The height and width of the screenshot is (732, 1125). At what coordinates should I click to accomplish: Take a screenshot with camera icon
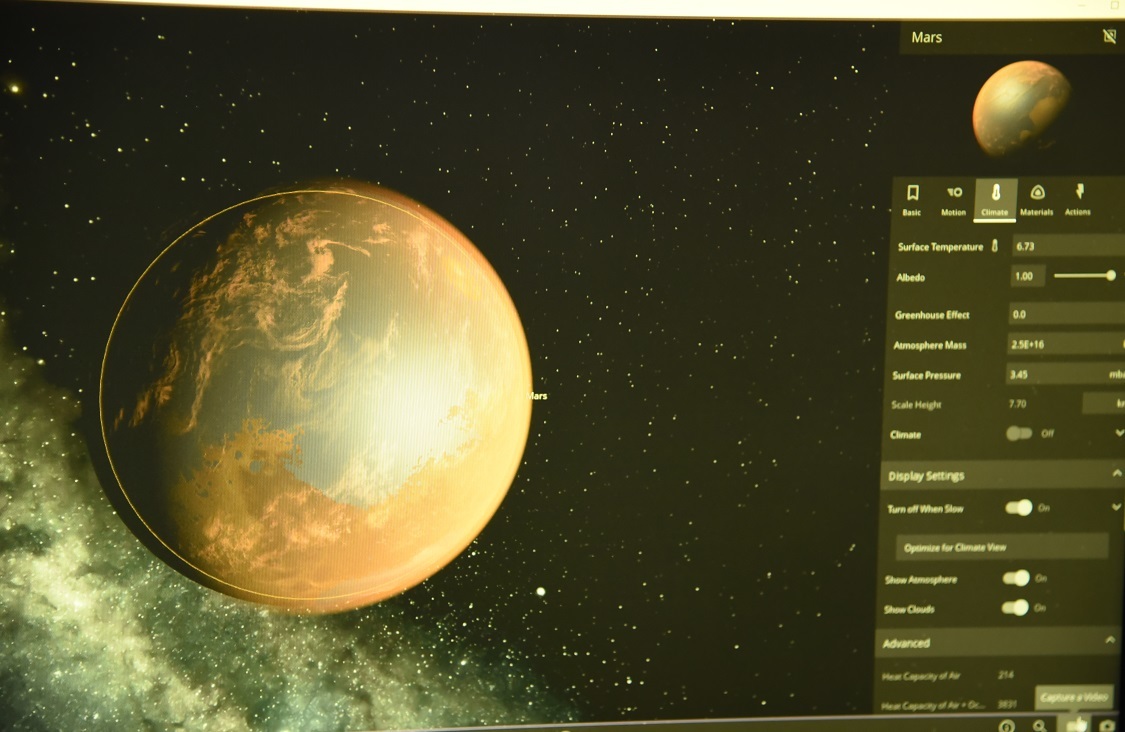[1108, 726]
